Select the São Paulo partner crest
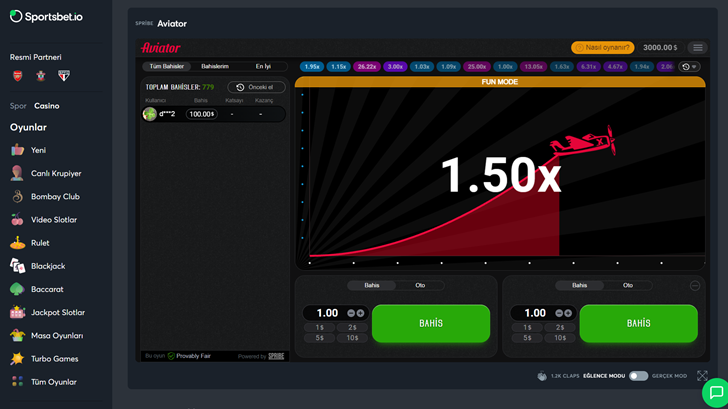The image size is (728, 409). click(x=64, y=76)
